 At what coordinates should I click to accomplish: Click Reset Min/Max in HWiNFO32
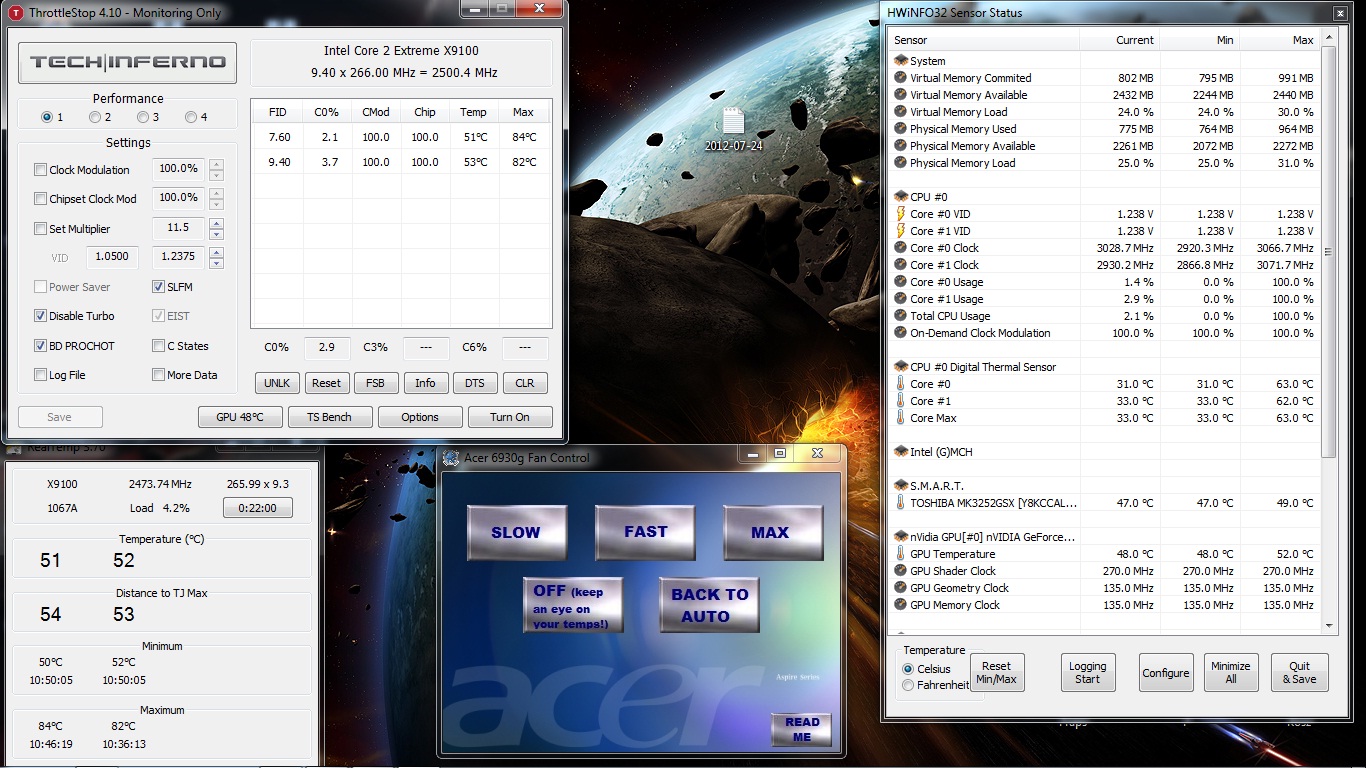click(996, 673)
